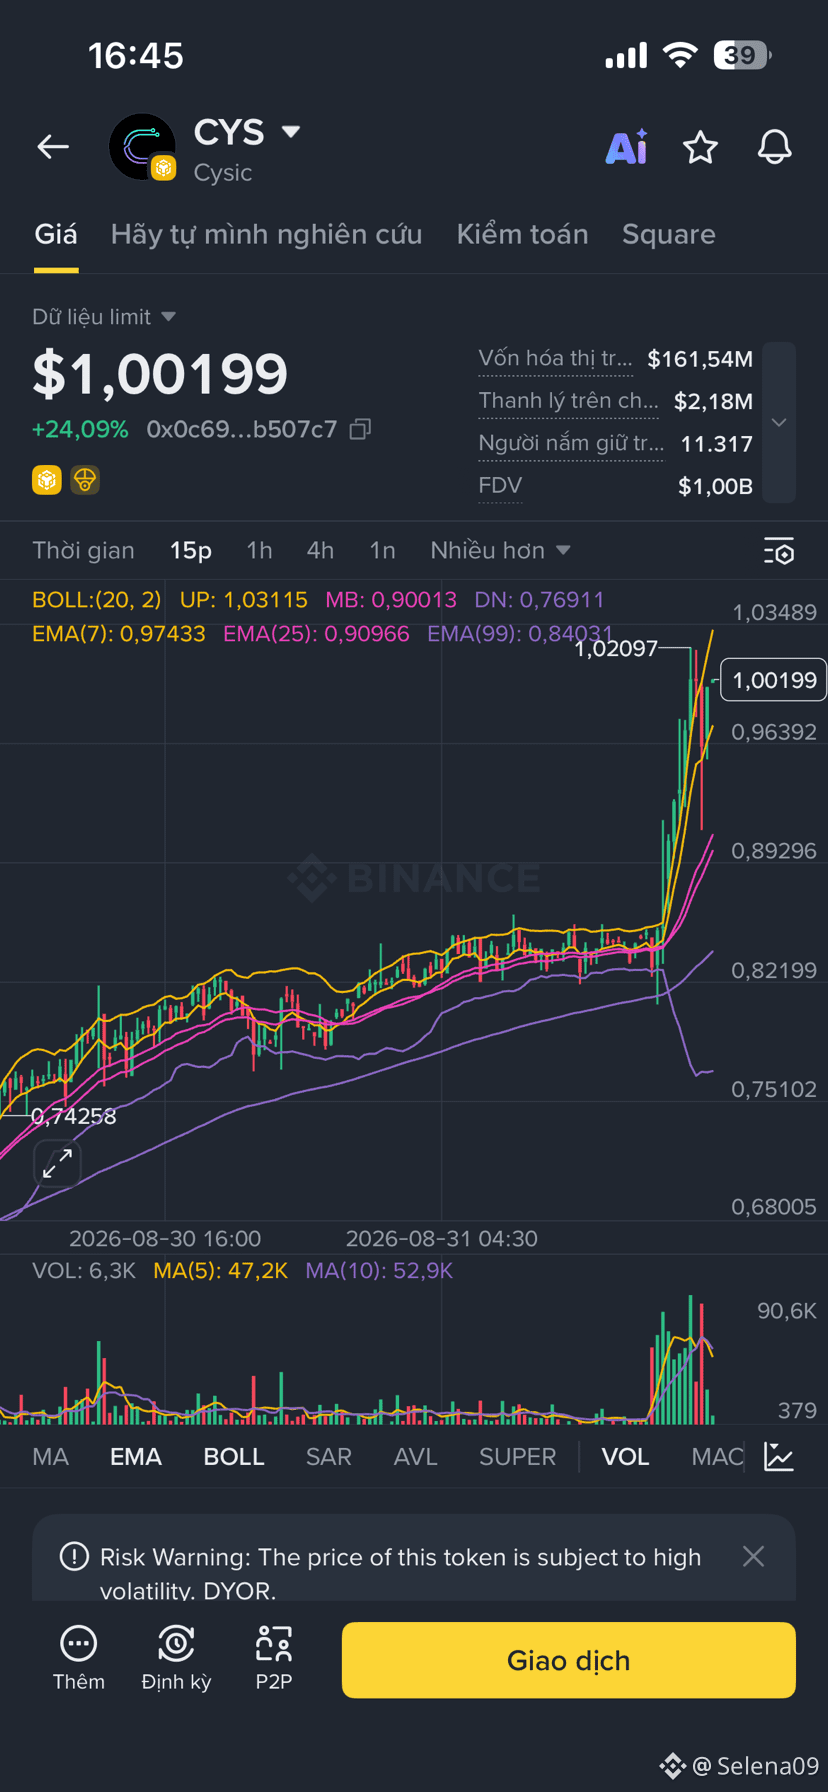Tap the MA(10): 52,9K volume legend
The image size is (828, 1792).
(379, 1271)
